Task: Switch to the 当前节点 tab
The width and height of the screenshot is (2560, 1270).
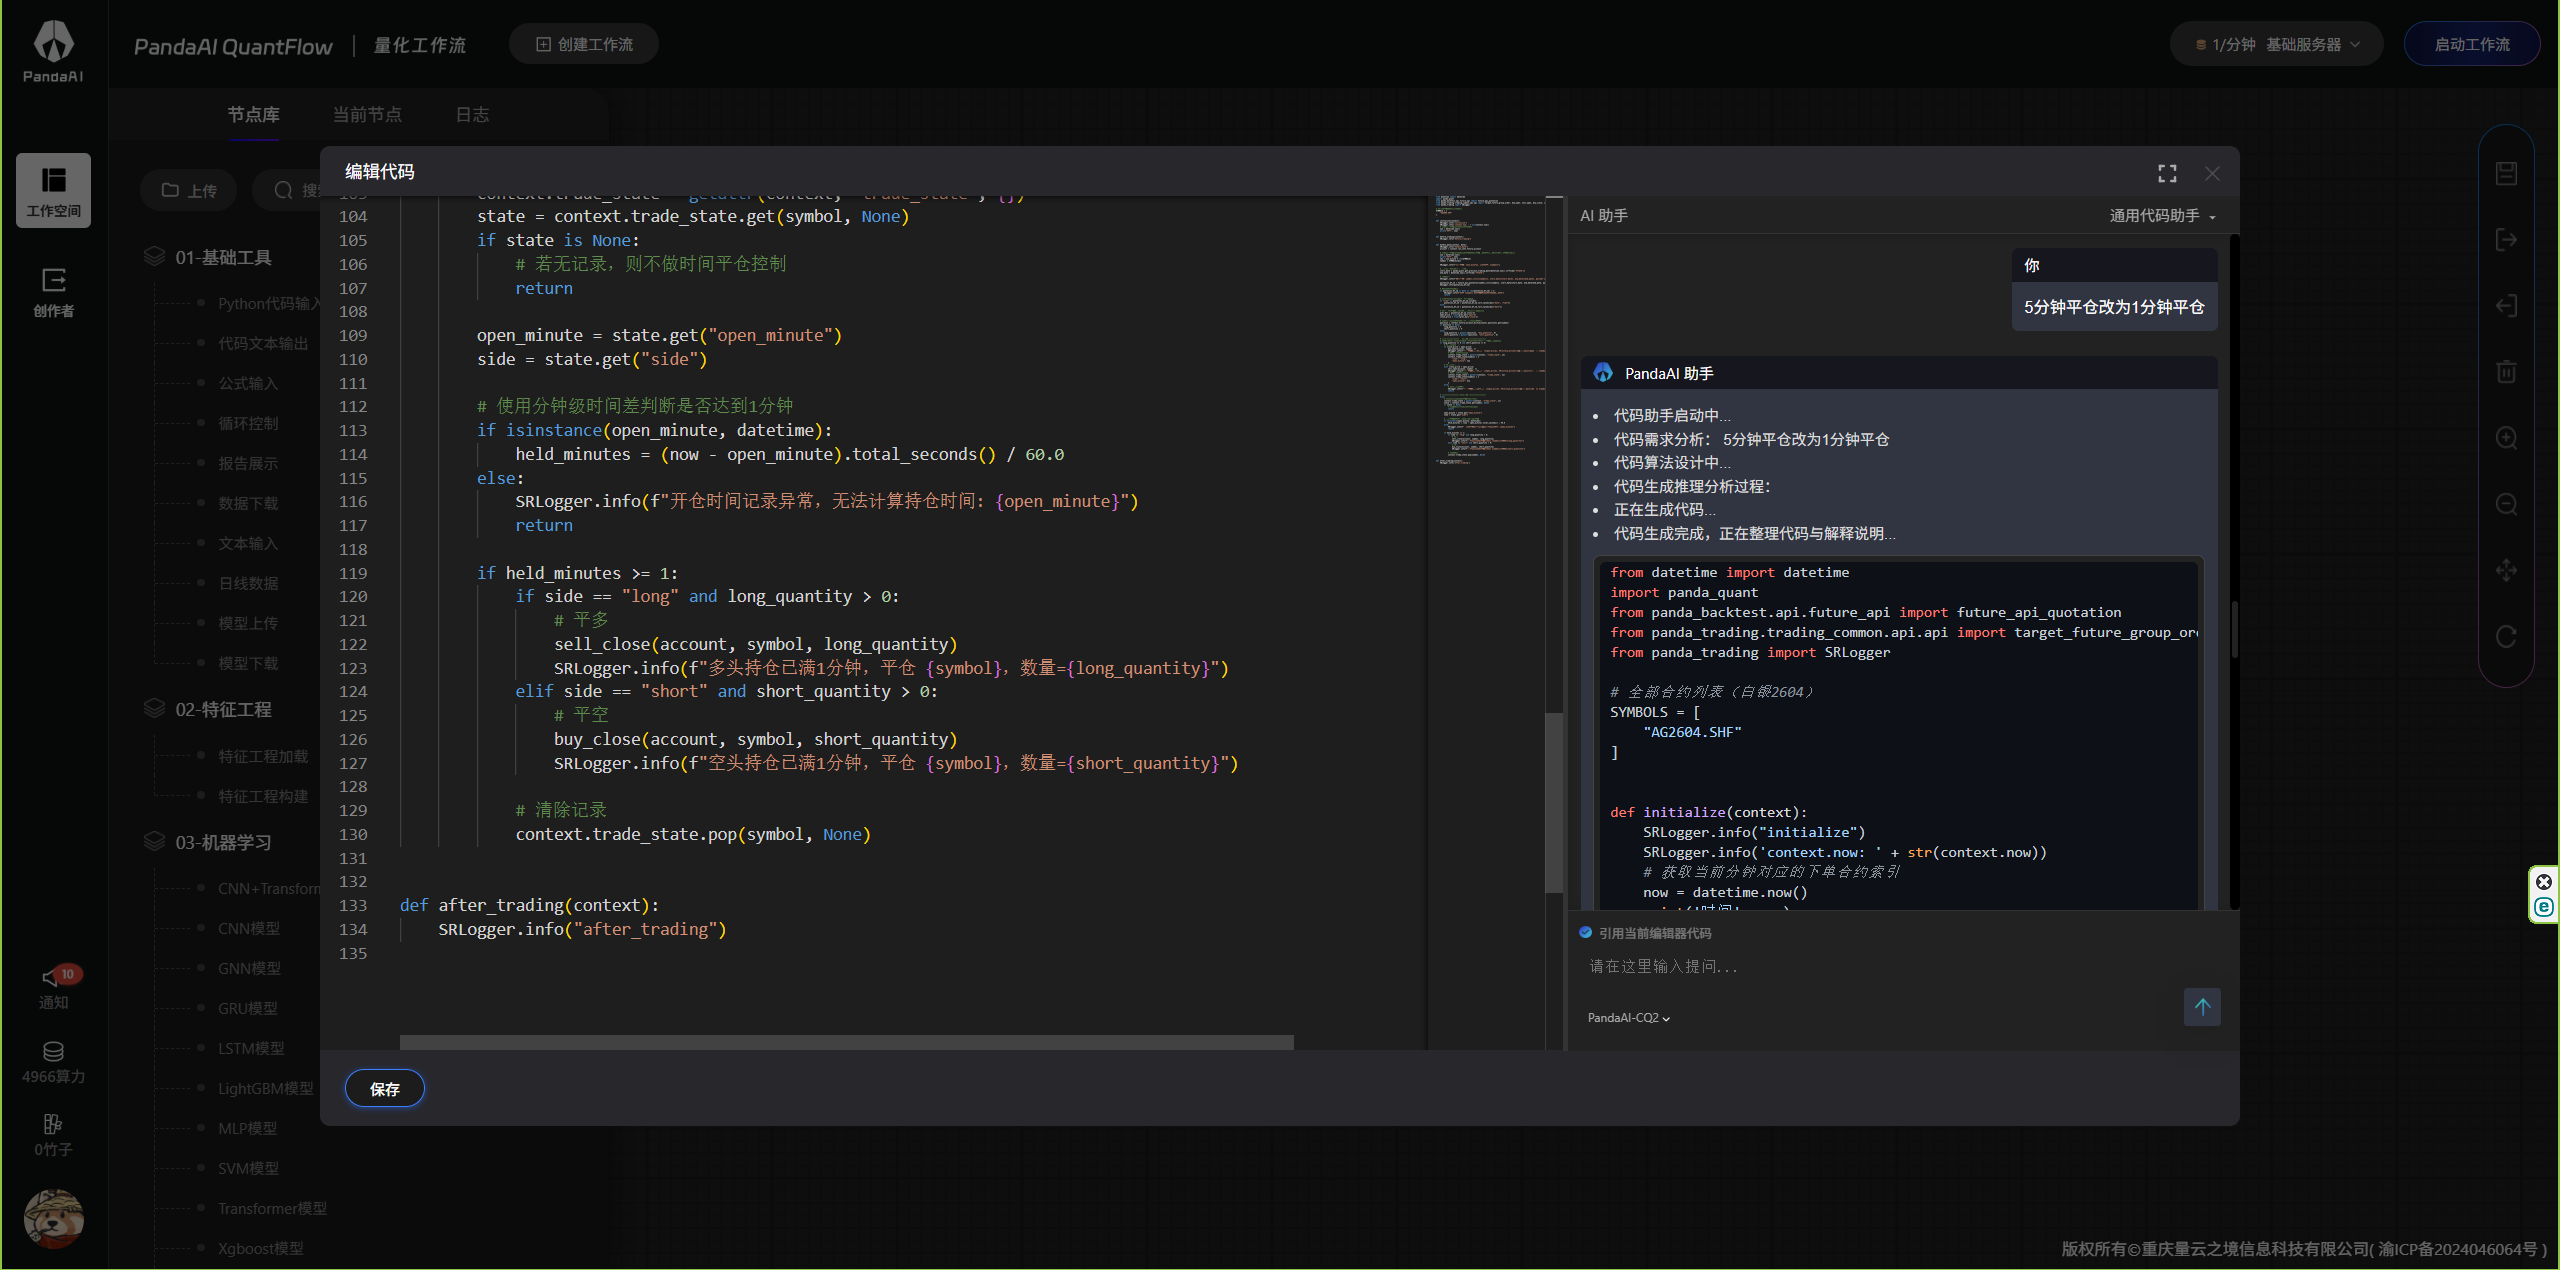Action: [x=367, y=115]
